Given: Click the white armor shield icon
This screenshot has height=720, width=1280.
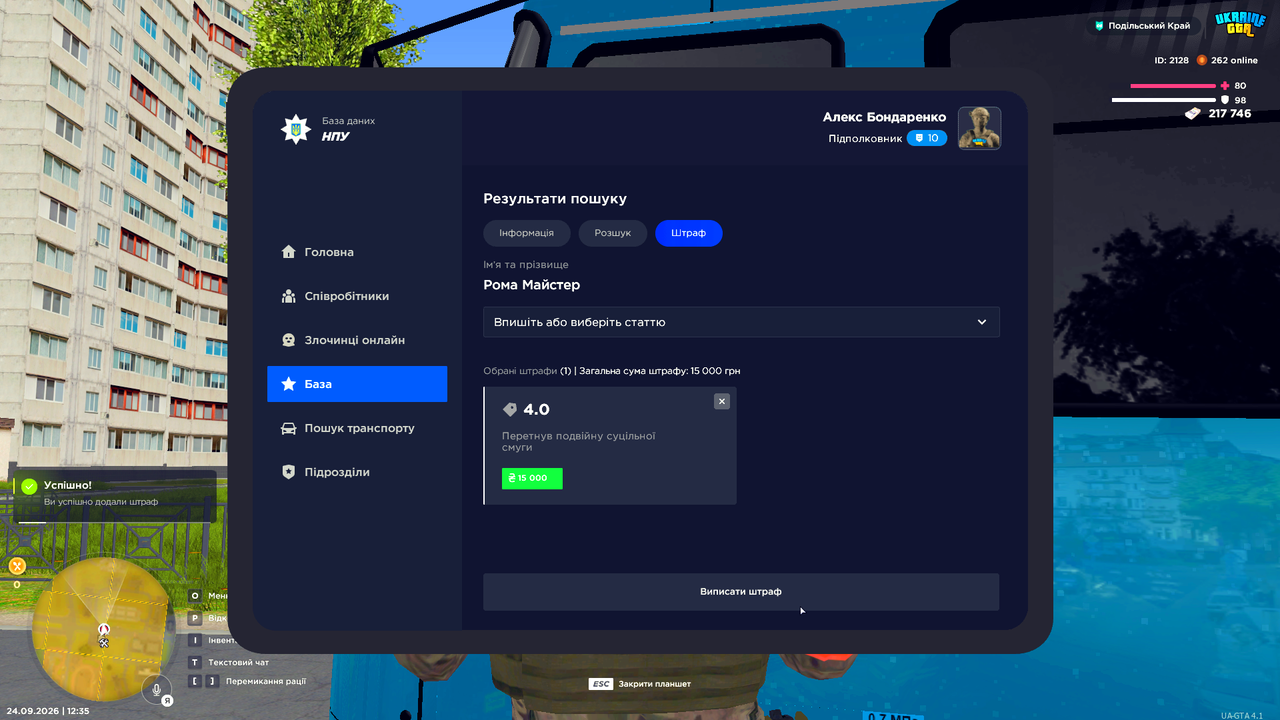Looking at the screenshot, I should [1225, 100].
